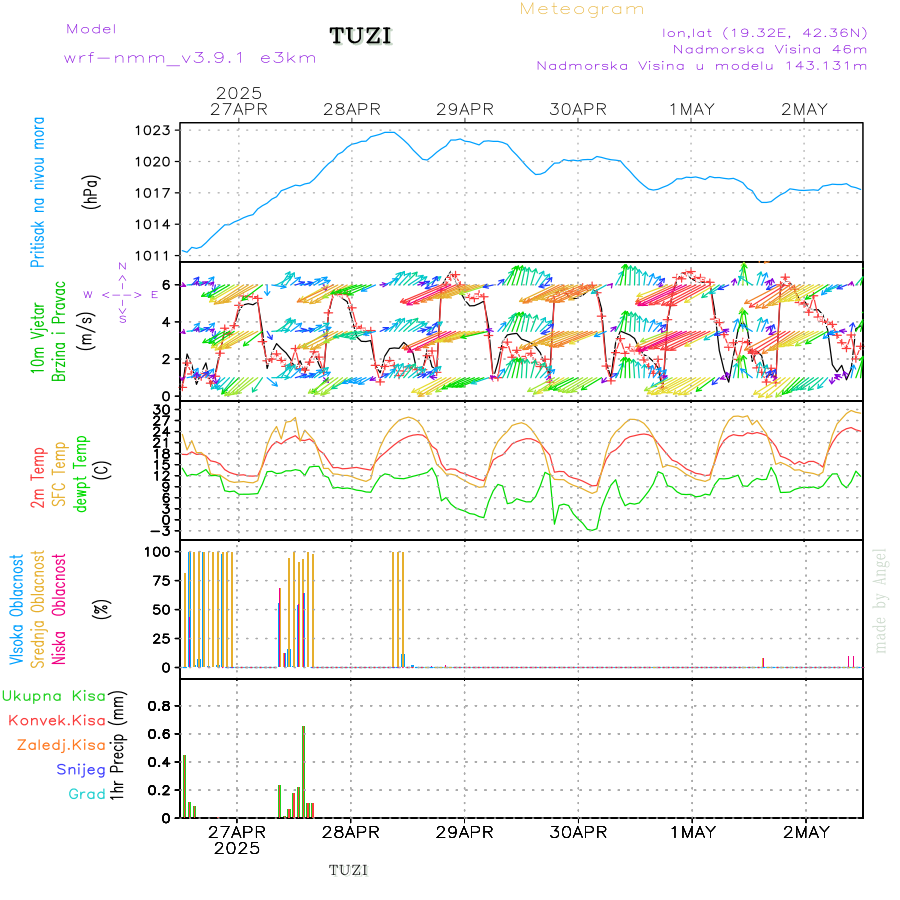
Task: Select the 28APR marker on top axis
Action: click(352, 109)
